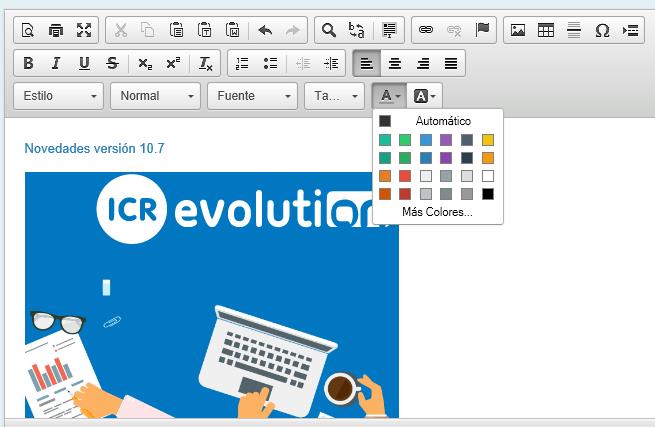Screen dimensions: 655x427
Task: Remove formatting with the Tx icon
Action: coord(205,63)
